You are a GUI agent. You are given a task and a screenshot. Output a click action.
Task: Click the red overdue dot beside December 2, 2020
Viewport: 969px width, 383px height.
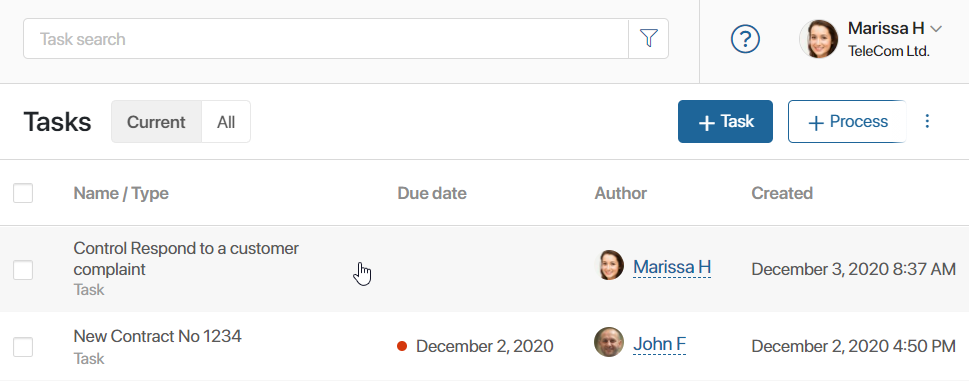click(402, 346)
